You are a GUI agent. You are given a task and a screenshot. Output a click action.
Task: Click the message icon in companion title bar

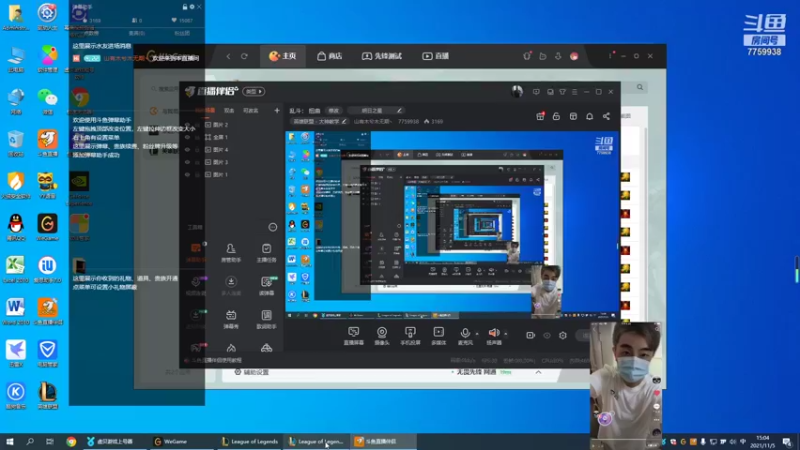(536, 92)
